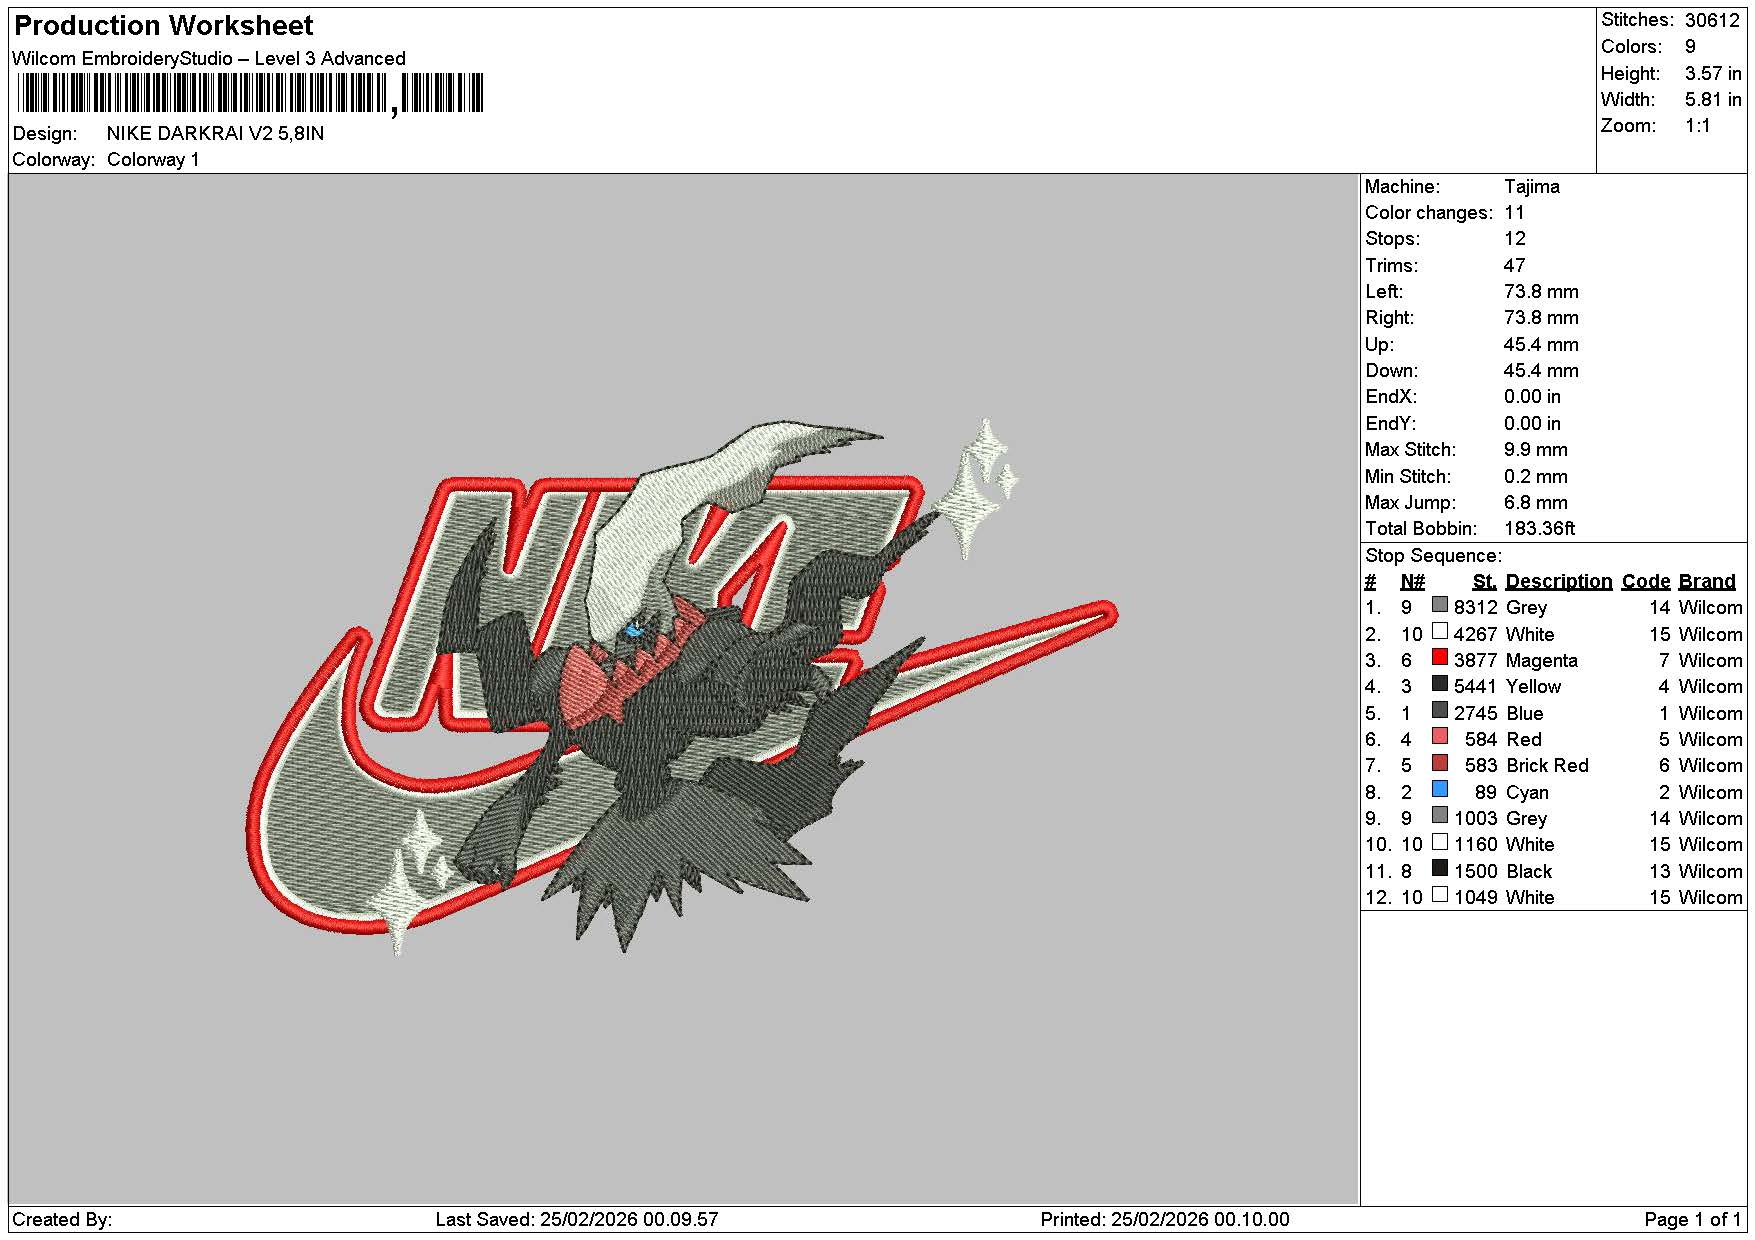Select the 'Up:' extent label
Viewport: 1755px width, 1240px height.
point(1379,345)
